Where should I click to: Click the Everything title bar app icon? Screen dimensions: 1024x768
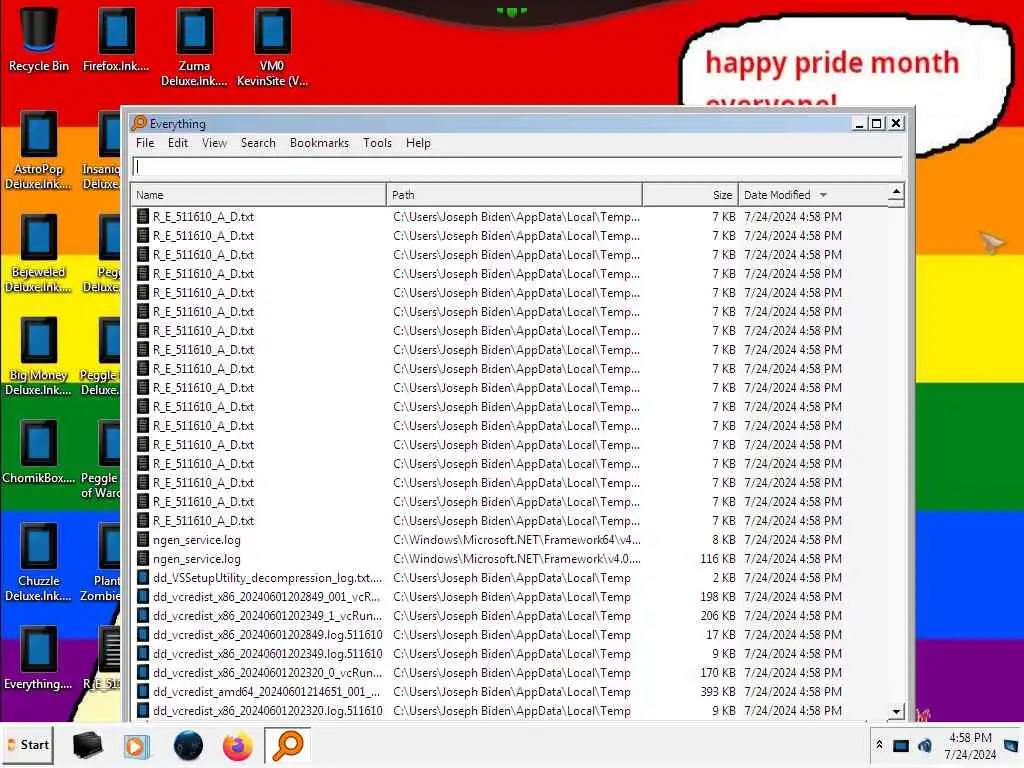pos(139,123)
